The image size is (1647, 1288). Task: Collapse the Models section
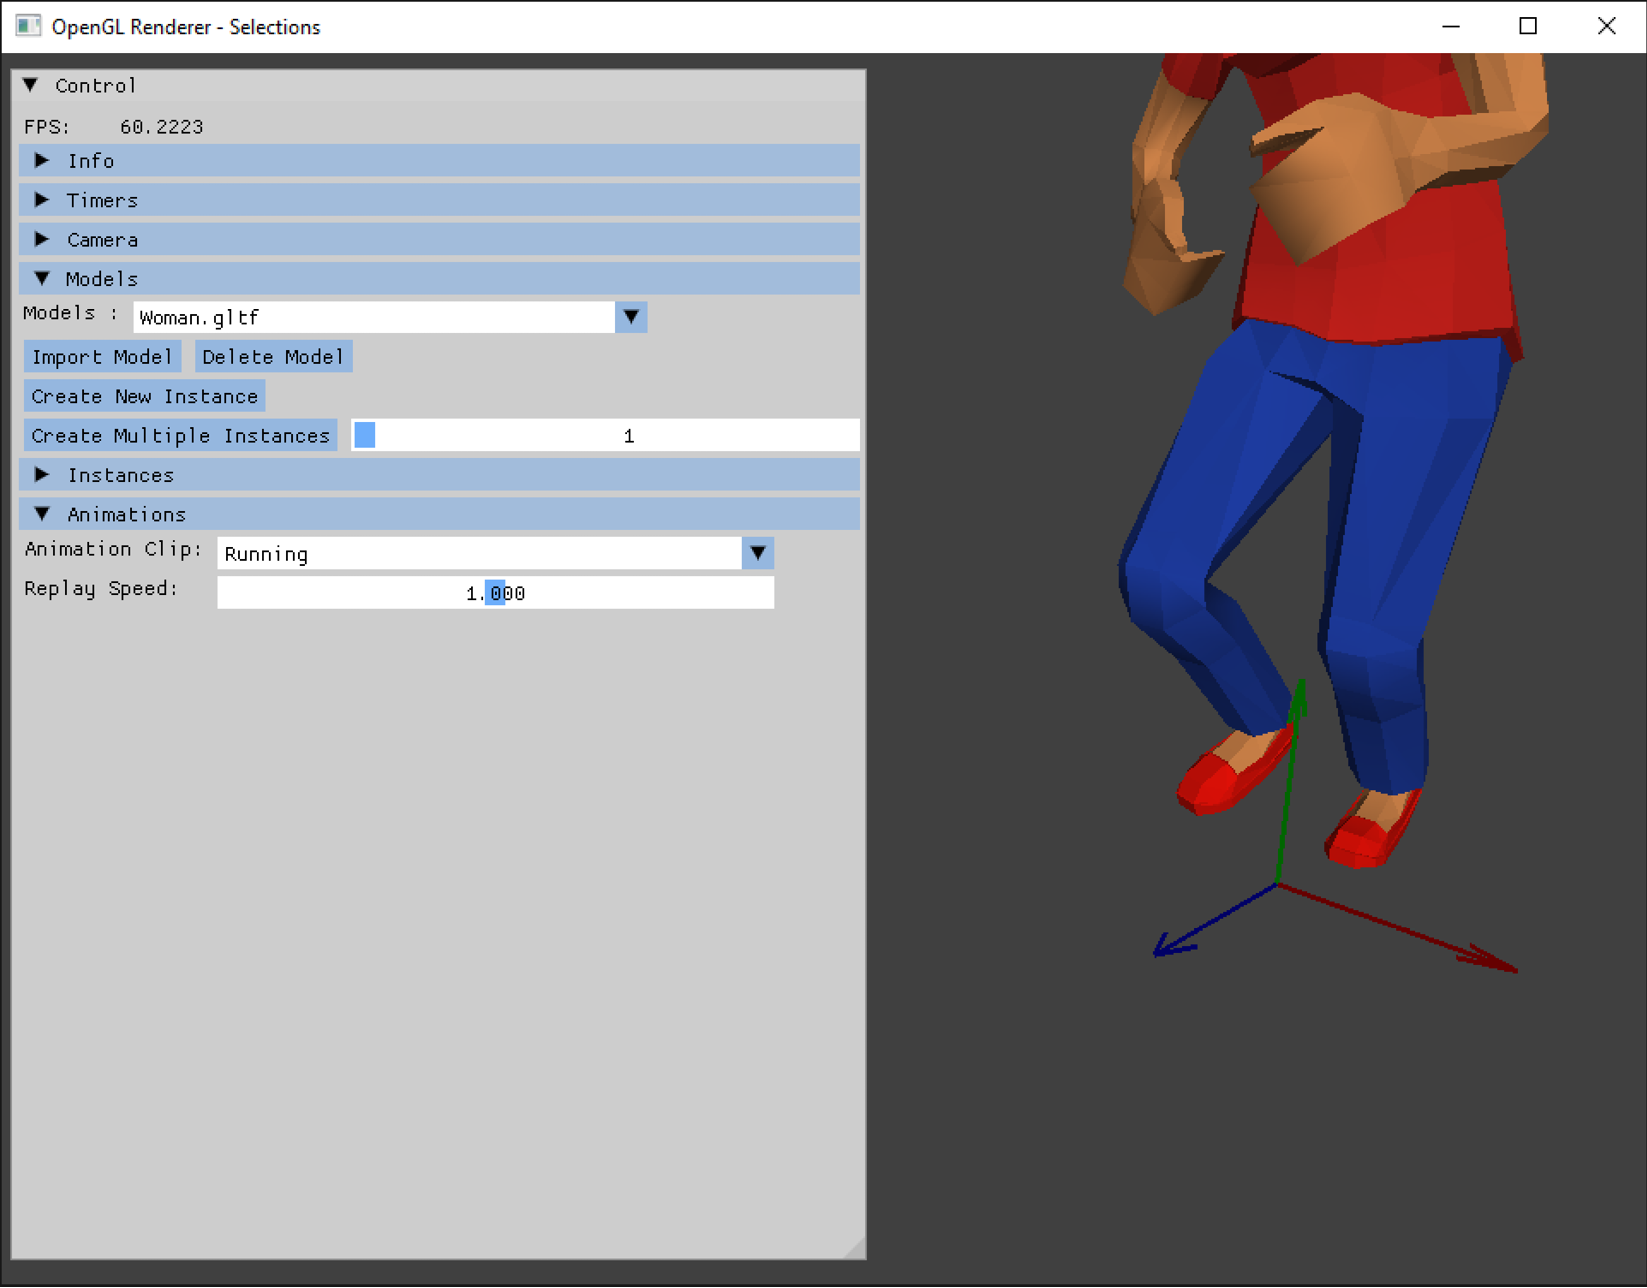(x=41, y=278)
